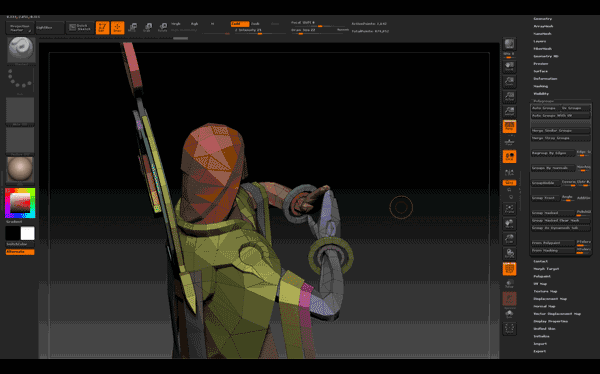Image resolution: width=600 pixels, height=374 pixels.
Task: Click the right shelf Move view icon
Action: point(509,224)
